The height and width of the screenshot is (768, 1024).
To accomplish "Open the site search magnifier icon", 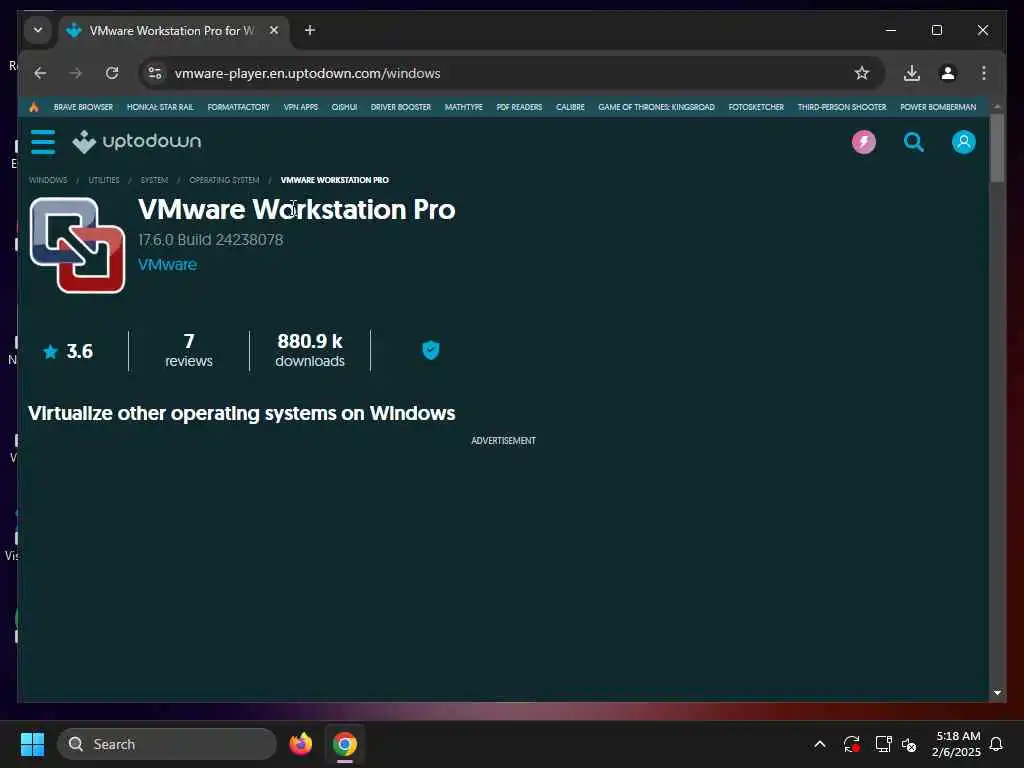I will point(913,142).
